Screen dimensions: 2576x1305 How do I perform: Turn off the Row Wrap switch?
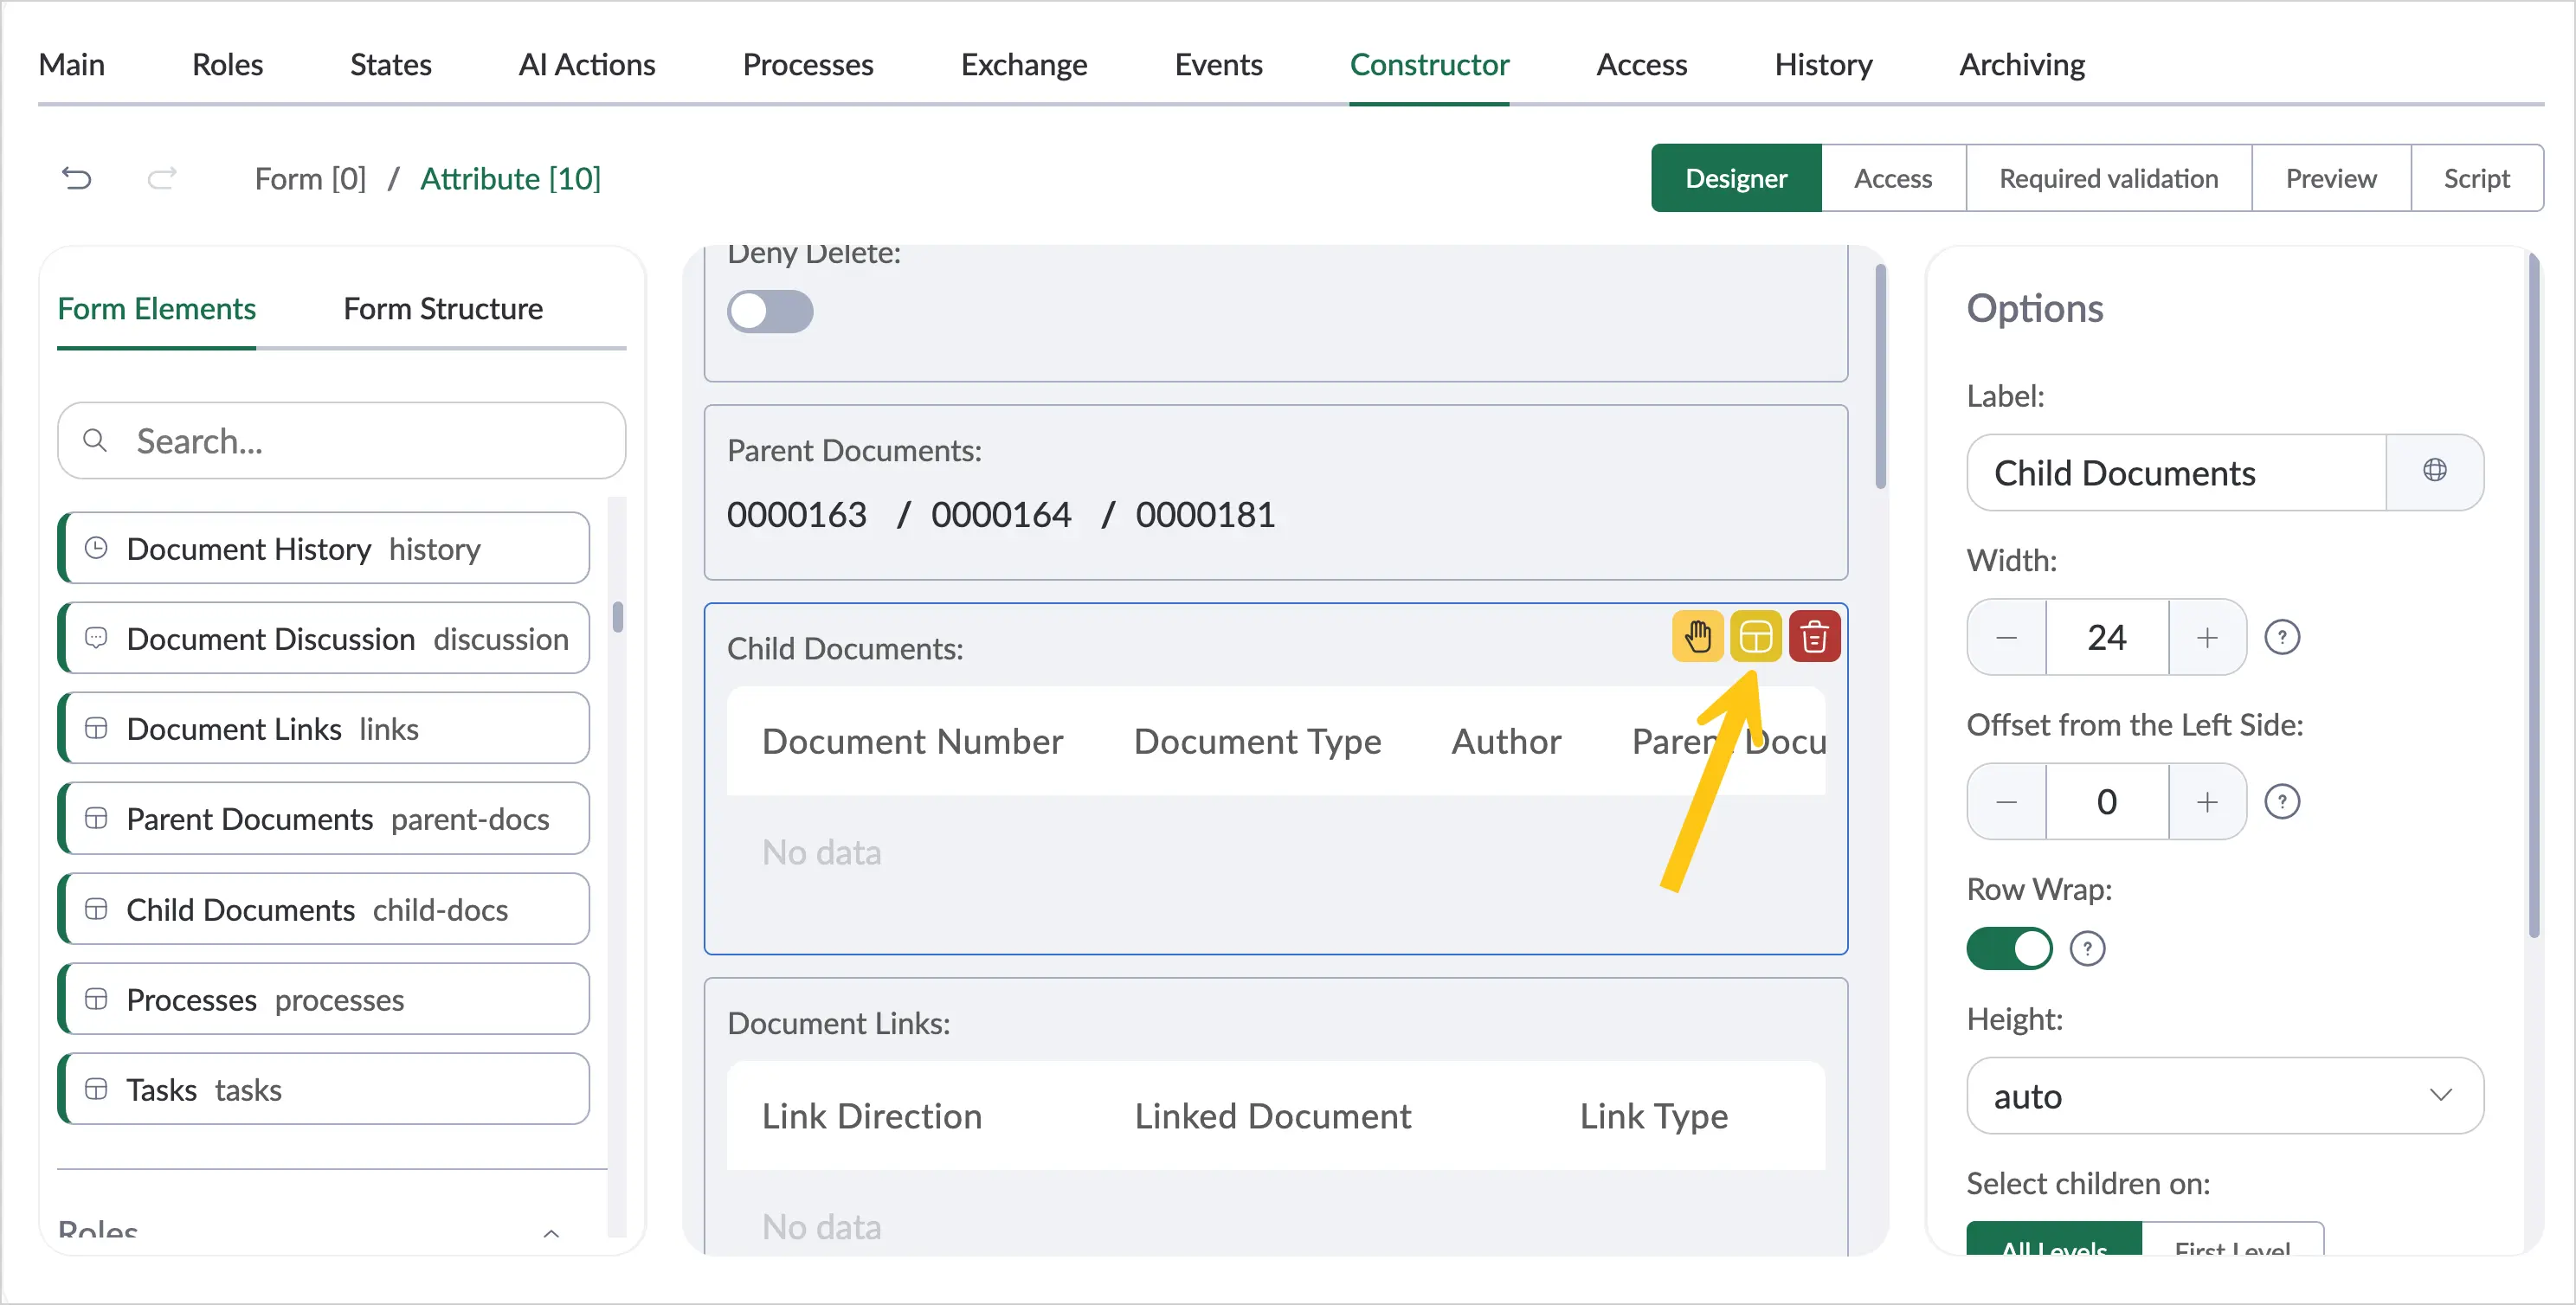click(x=2008, y=948)
